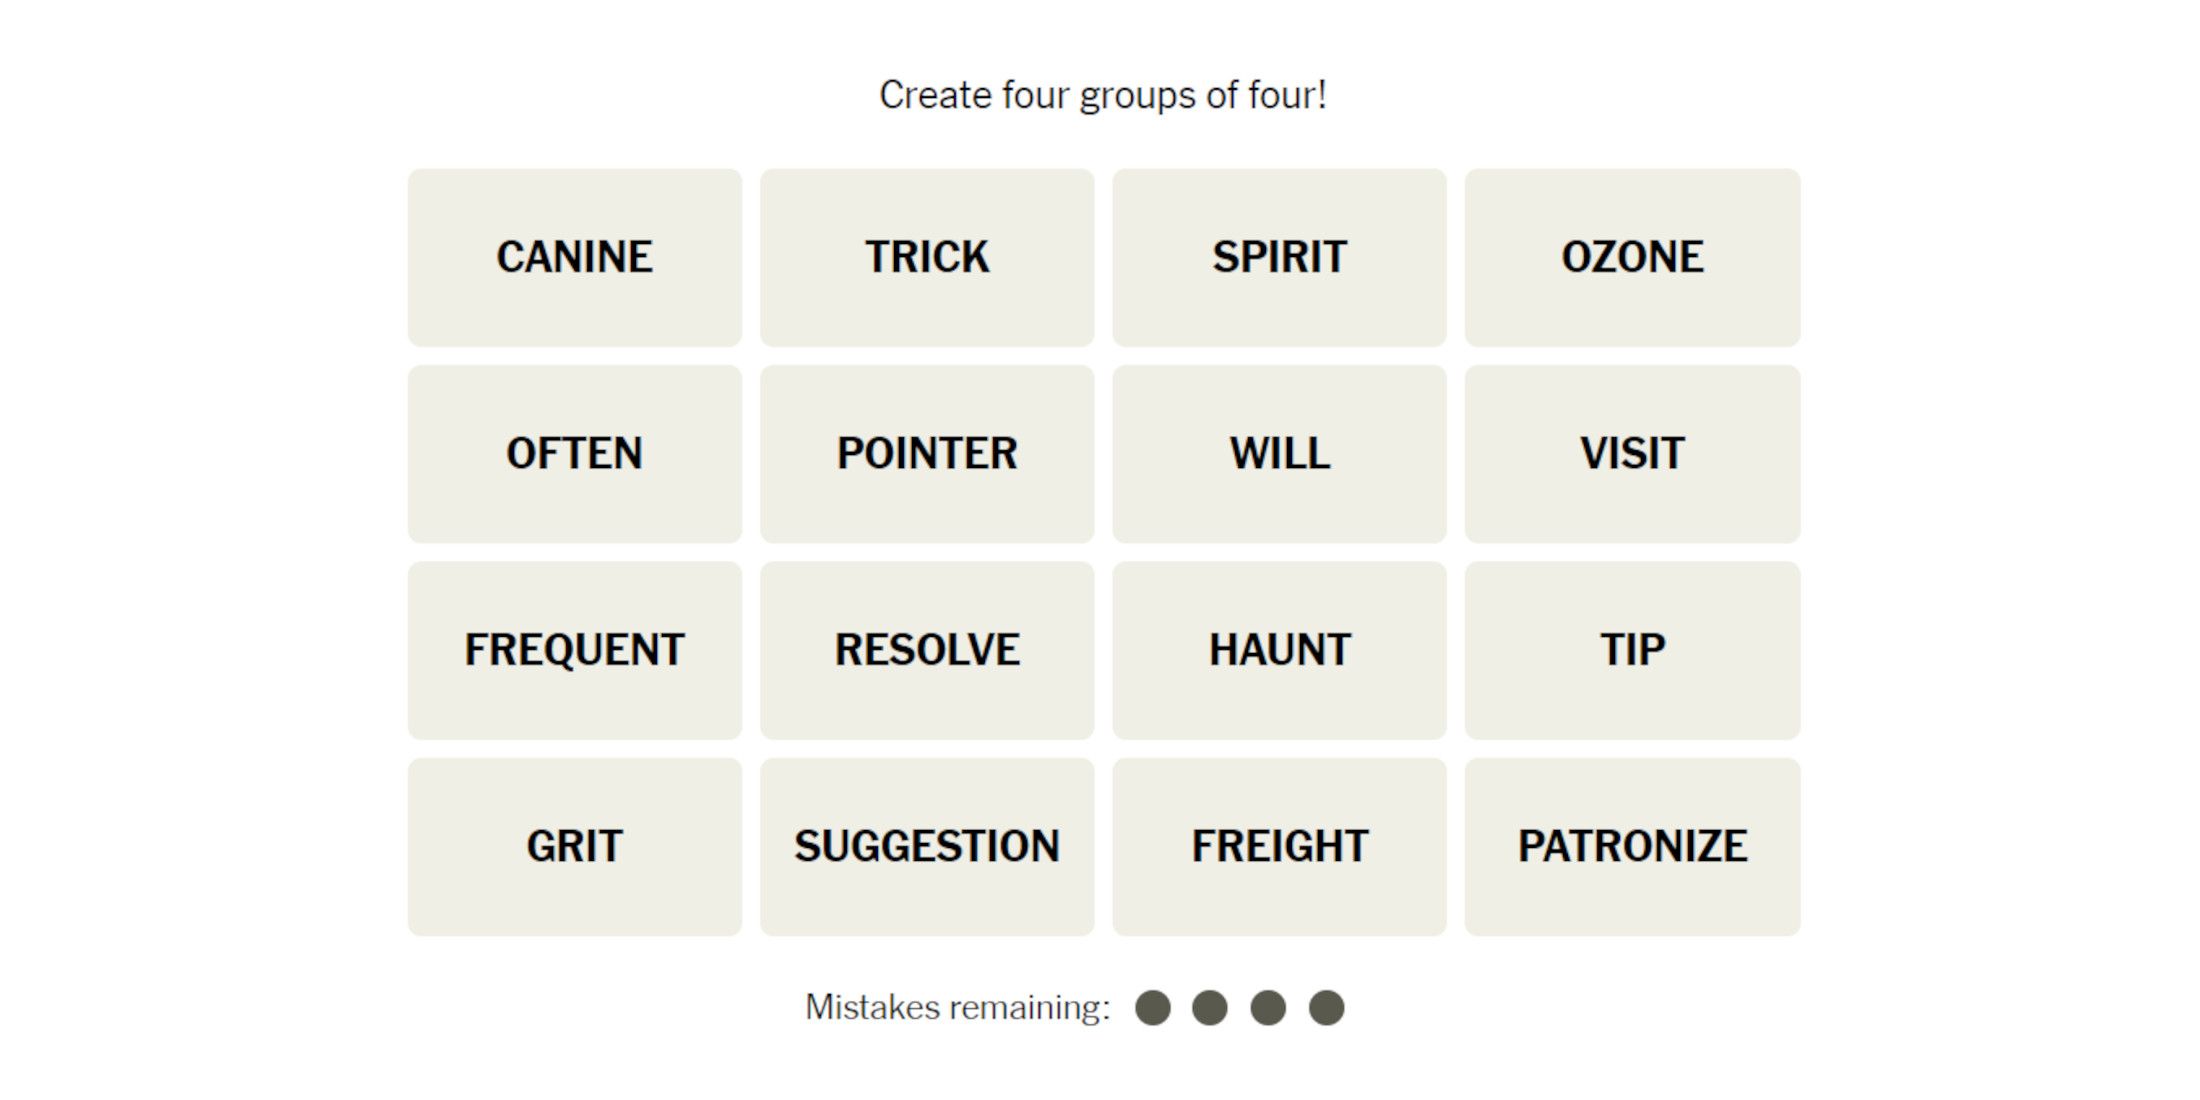Click the last mistakes remaining dot
Image resolution: width=2200 pixels, height=1100 pixels.
point(1326,1007)
